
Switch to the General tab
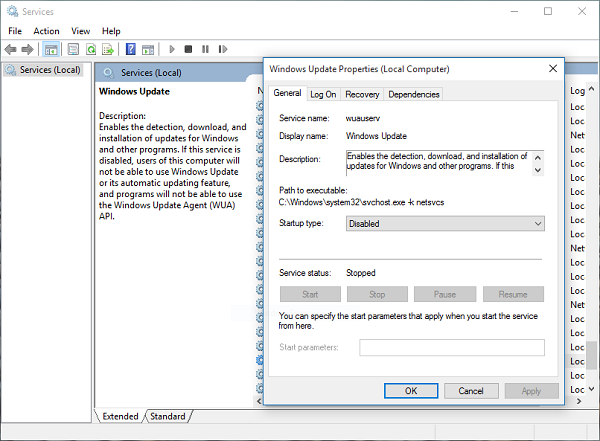[287, 93]
